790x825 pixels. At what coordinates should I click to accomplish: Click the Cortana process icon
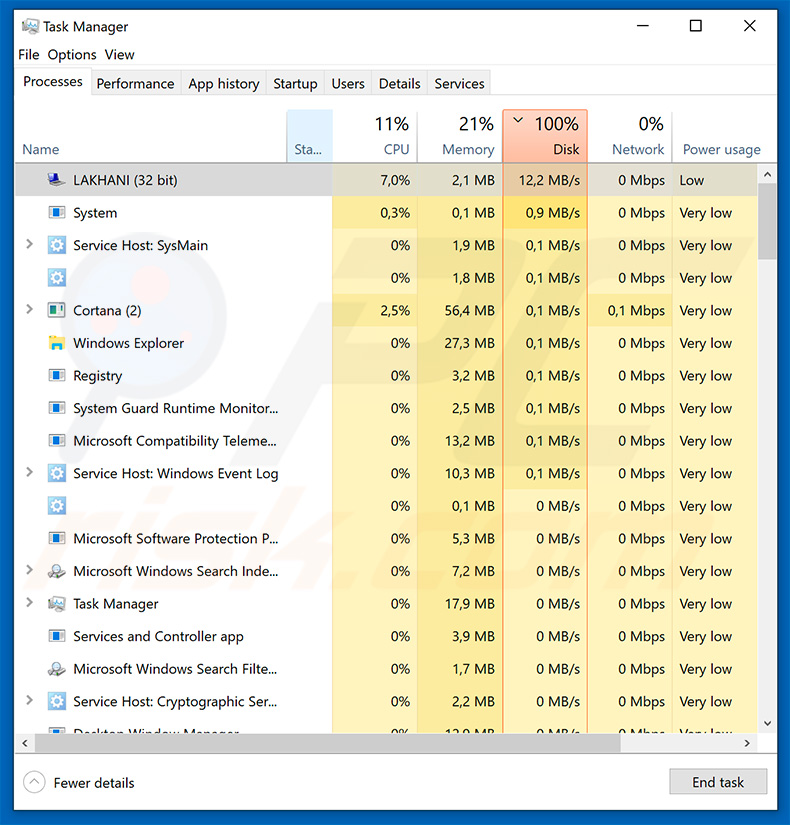(x=56, y=310)
